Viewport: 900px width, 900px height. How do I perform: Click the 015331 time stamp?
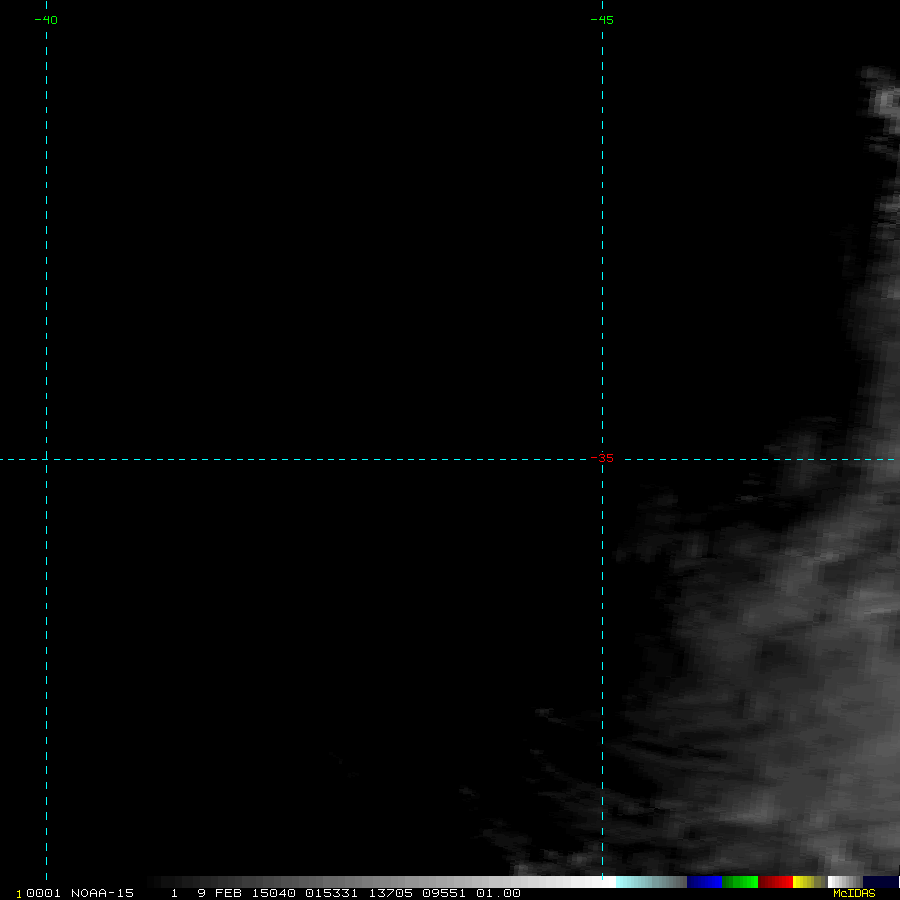(331, 893)
